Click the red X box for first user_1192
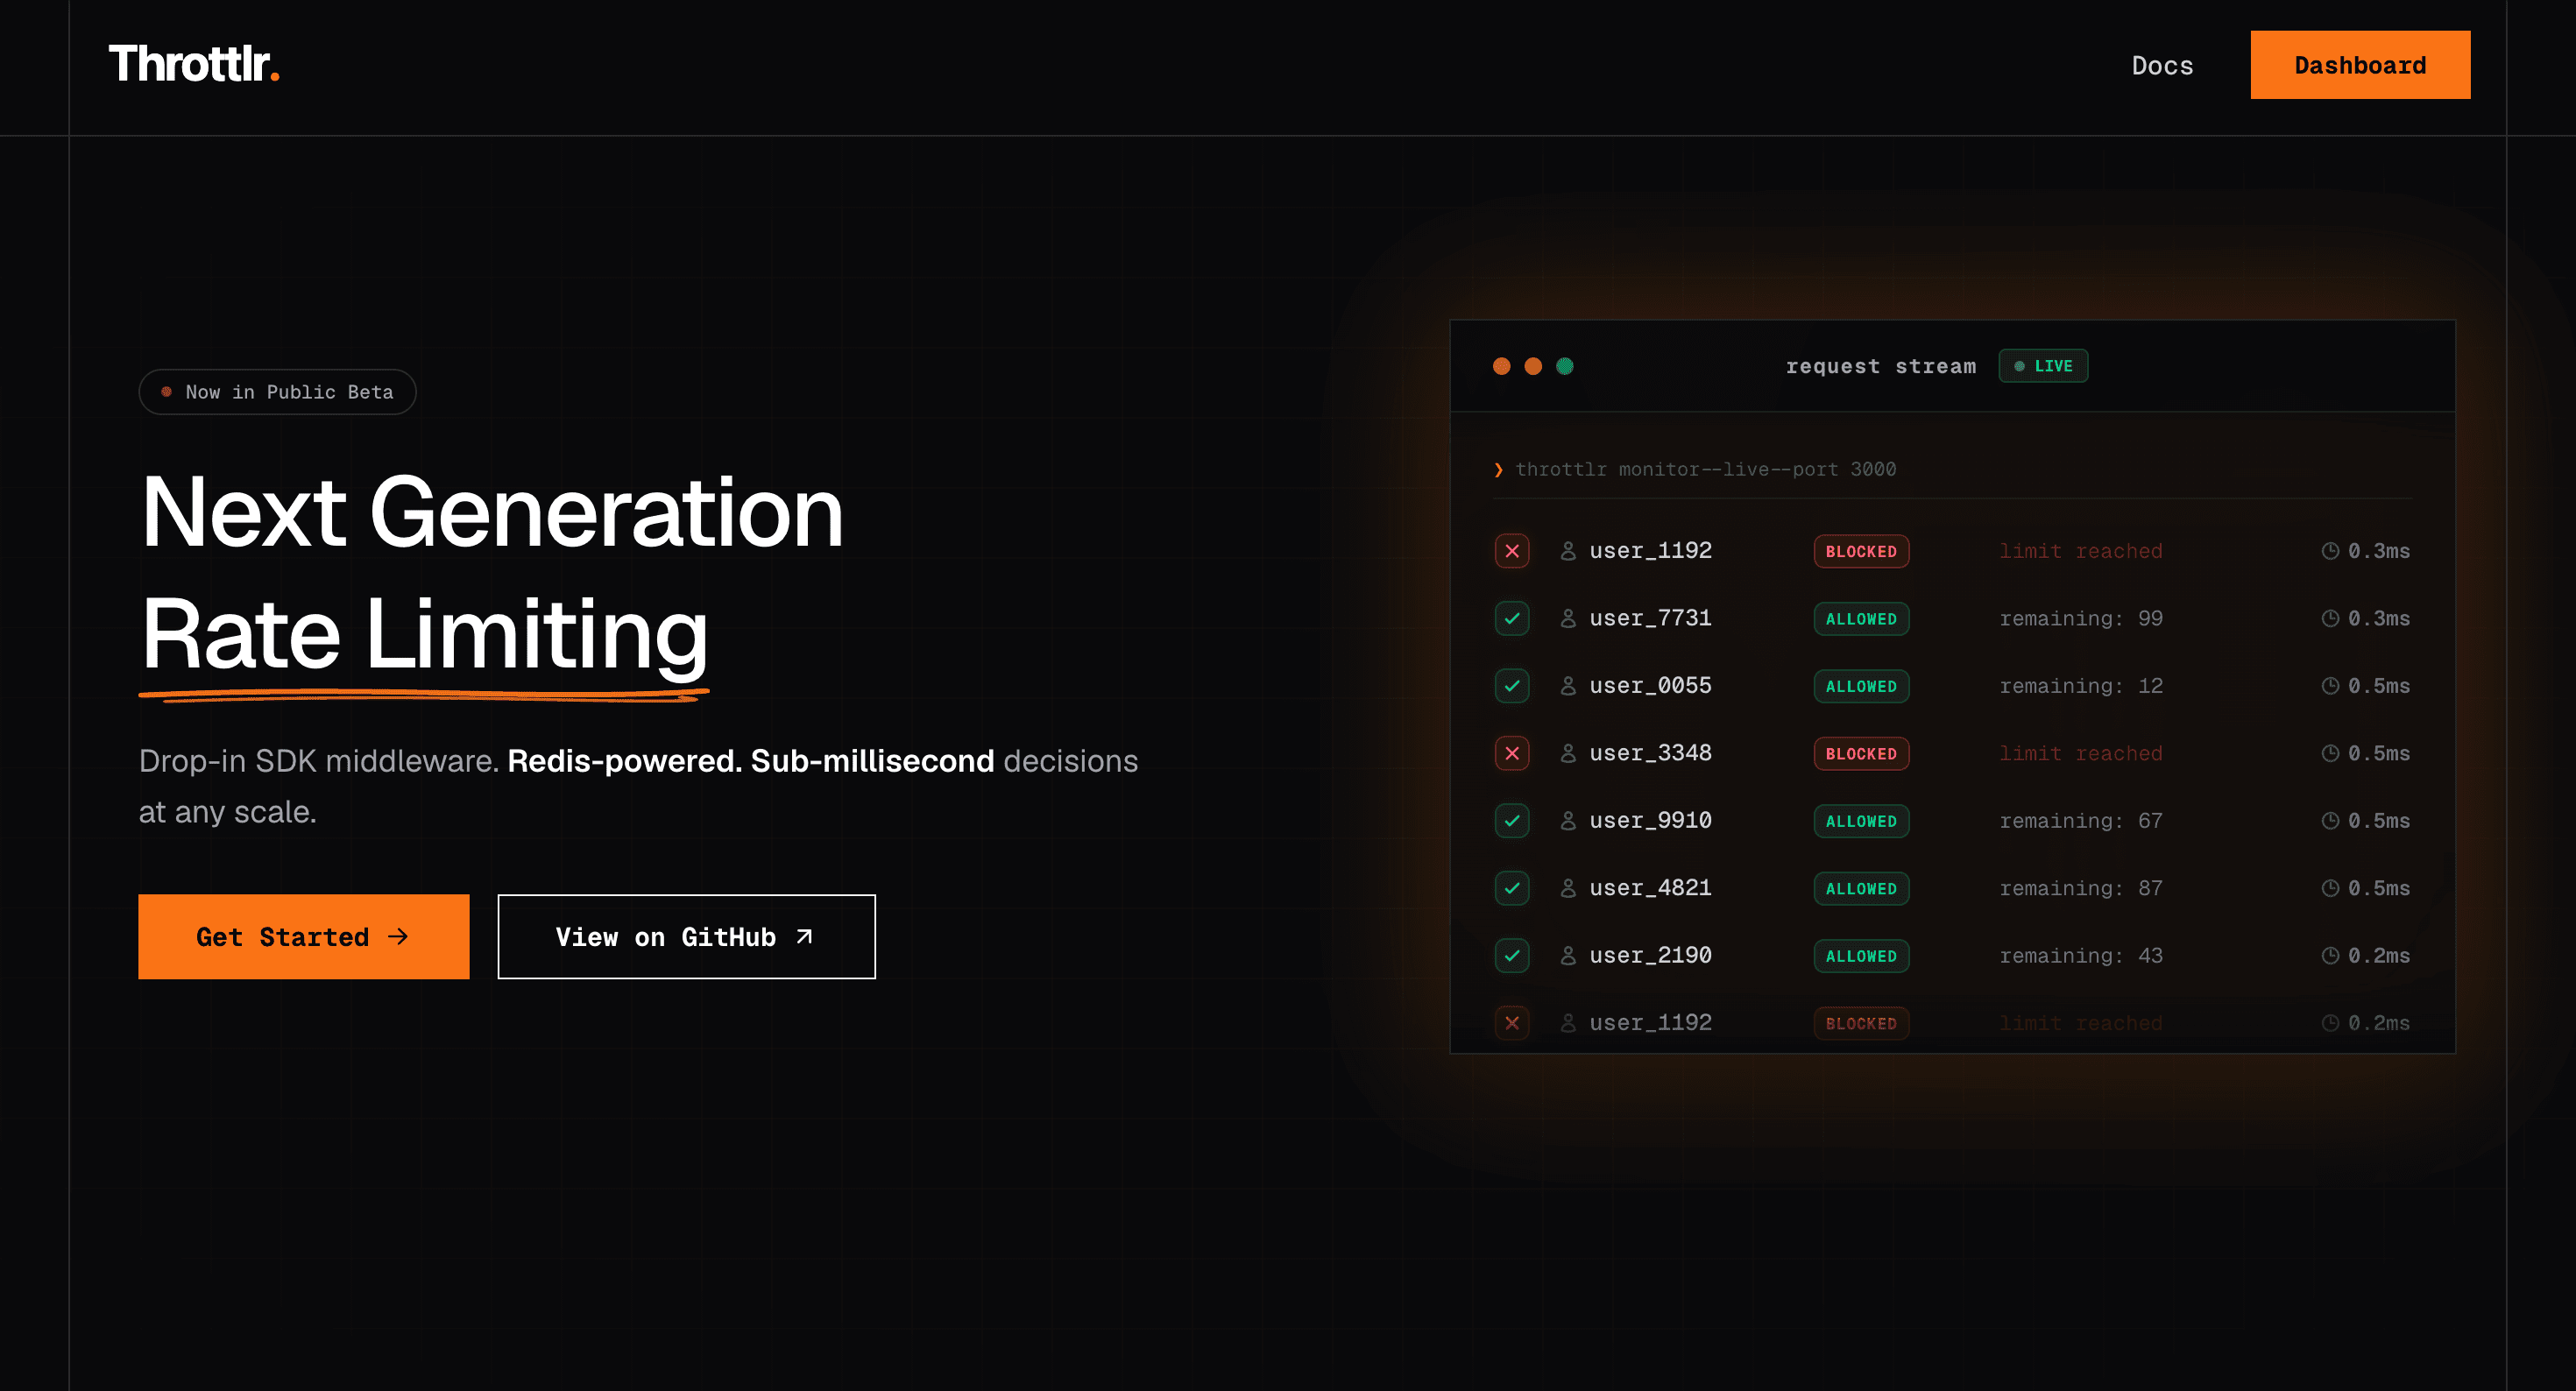The image size is (2576, 1391). (1512, 551)
